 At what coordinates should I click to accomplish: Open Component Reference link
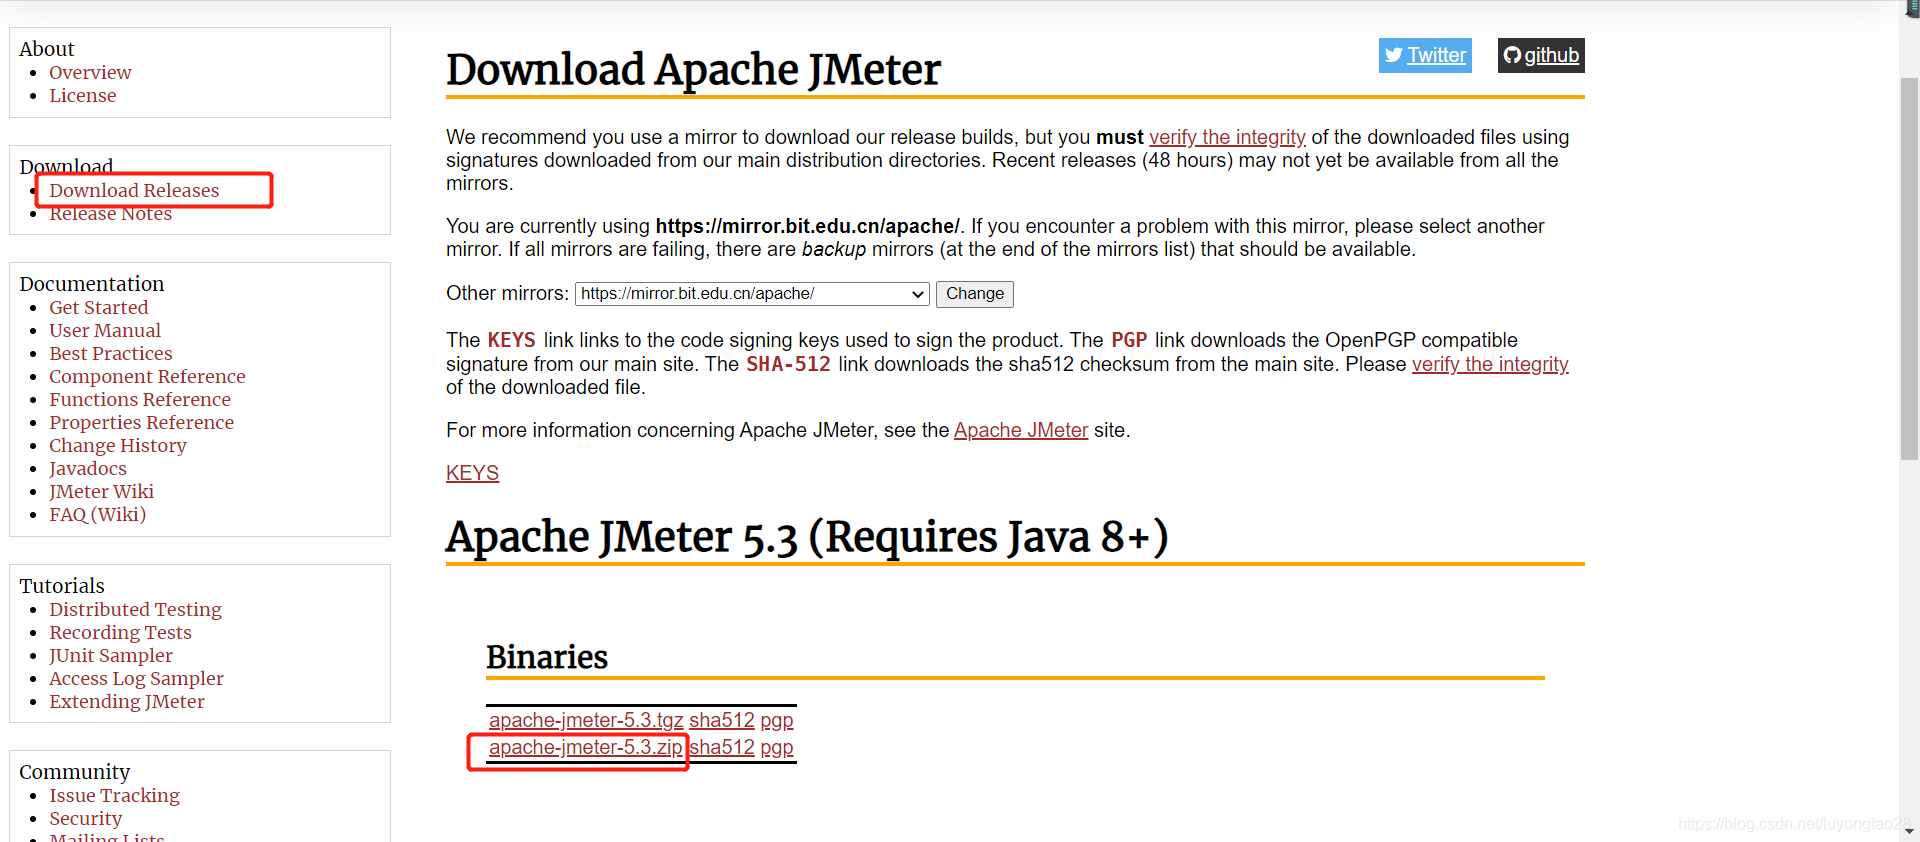147,376
